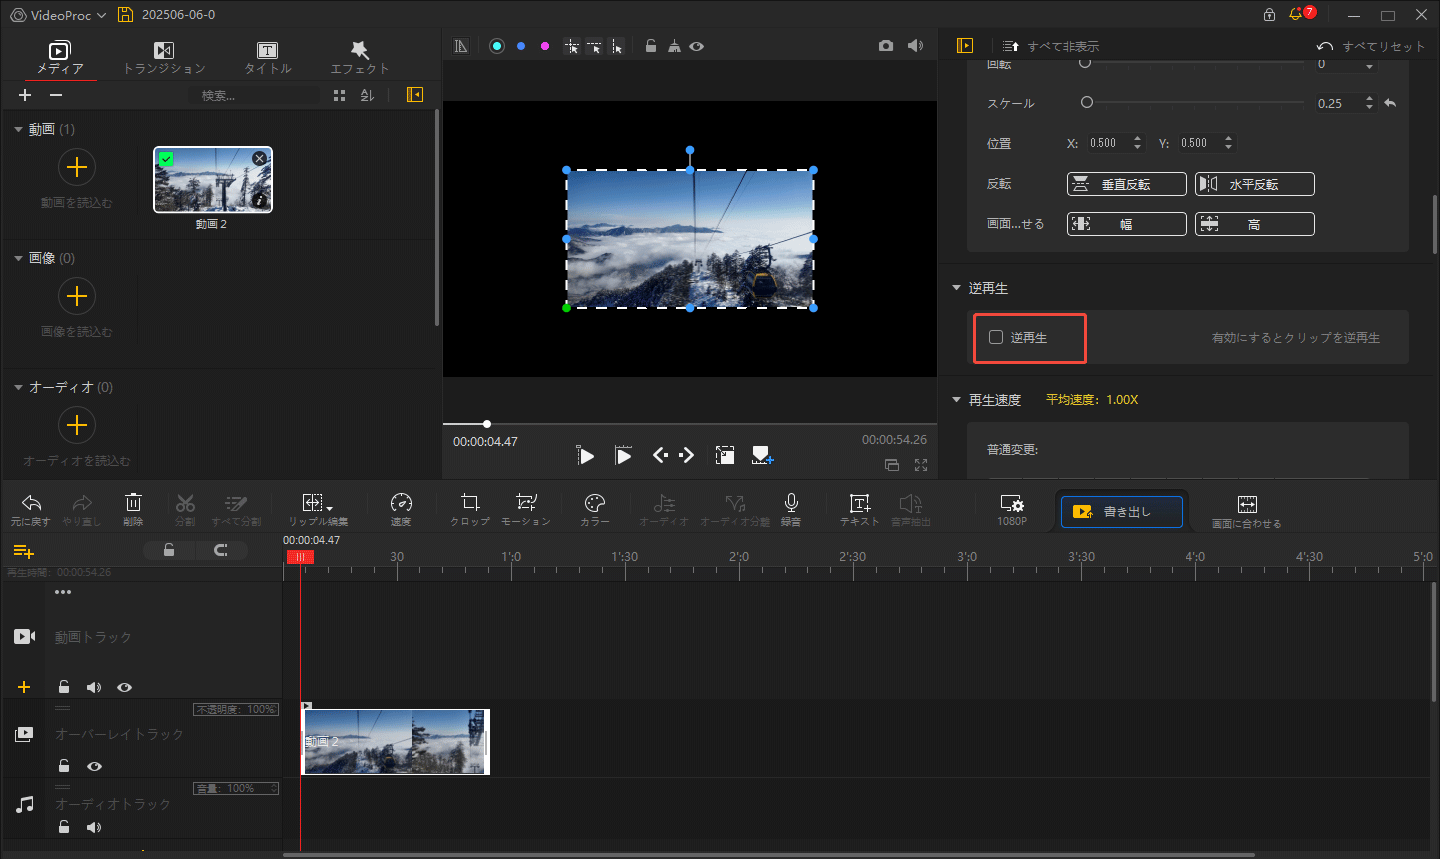Collapse the inspector panel icon

(x=965, y=46)
